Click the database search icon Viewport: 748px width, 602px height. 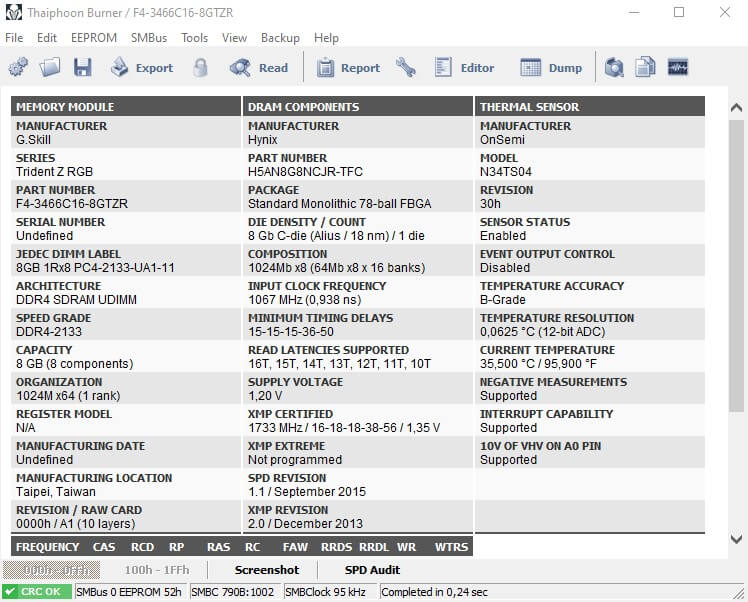614,68
